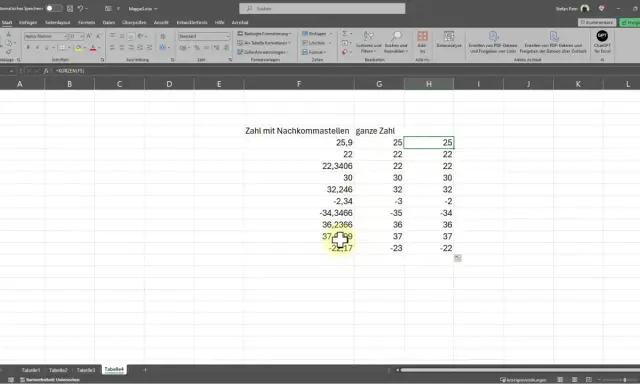
Task: Click the merge and center icon
Action: 162,48
